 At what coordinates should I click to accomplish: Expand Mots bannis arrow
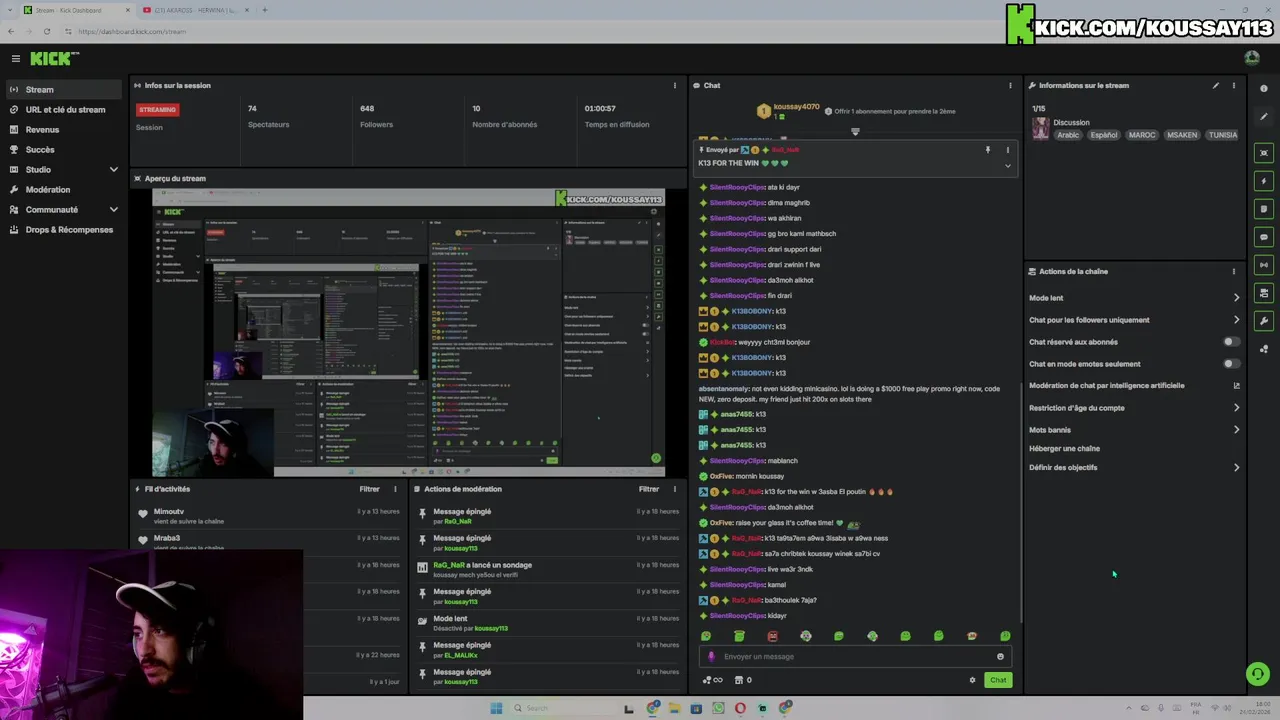(1236, 430)
